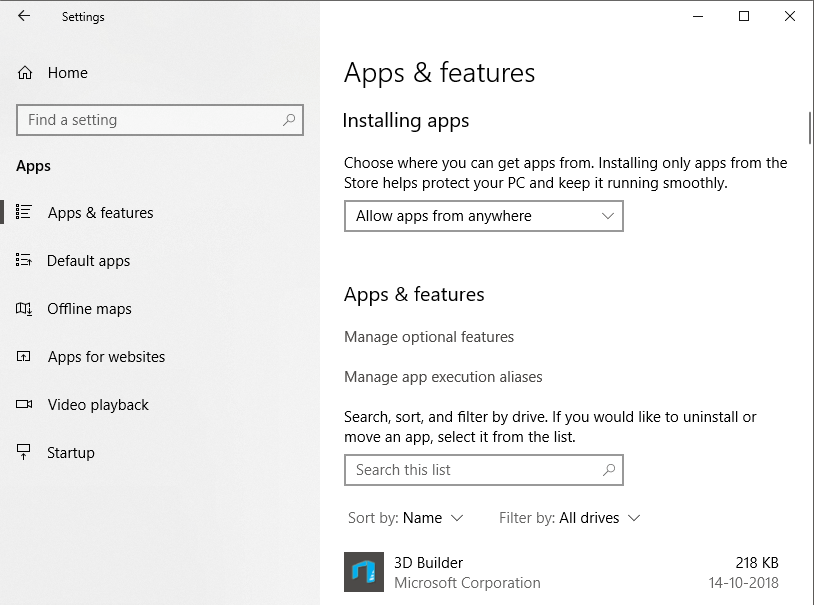Switch to Video playback section
This screenshot has height=605, width=814.
[x=98, y=405]
